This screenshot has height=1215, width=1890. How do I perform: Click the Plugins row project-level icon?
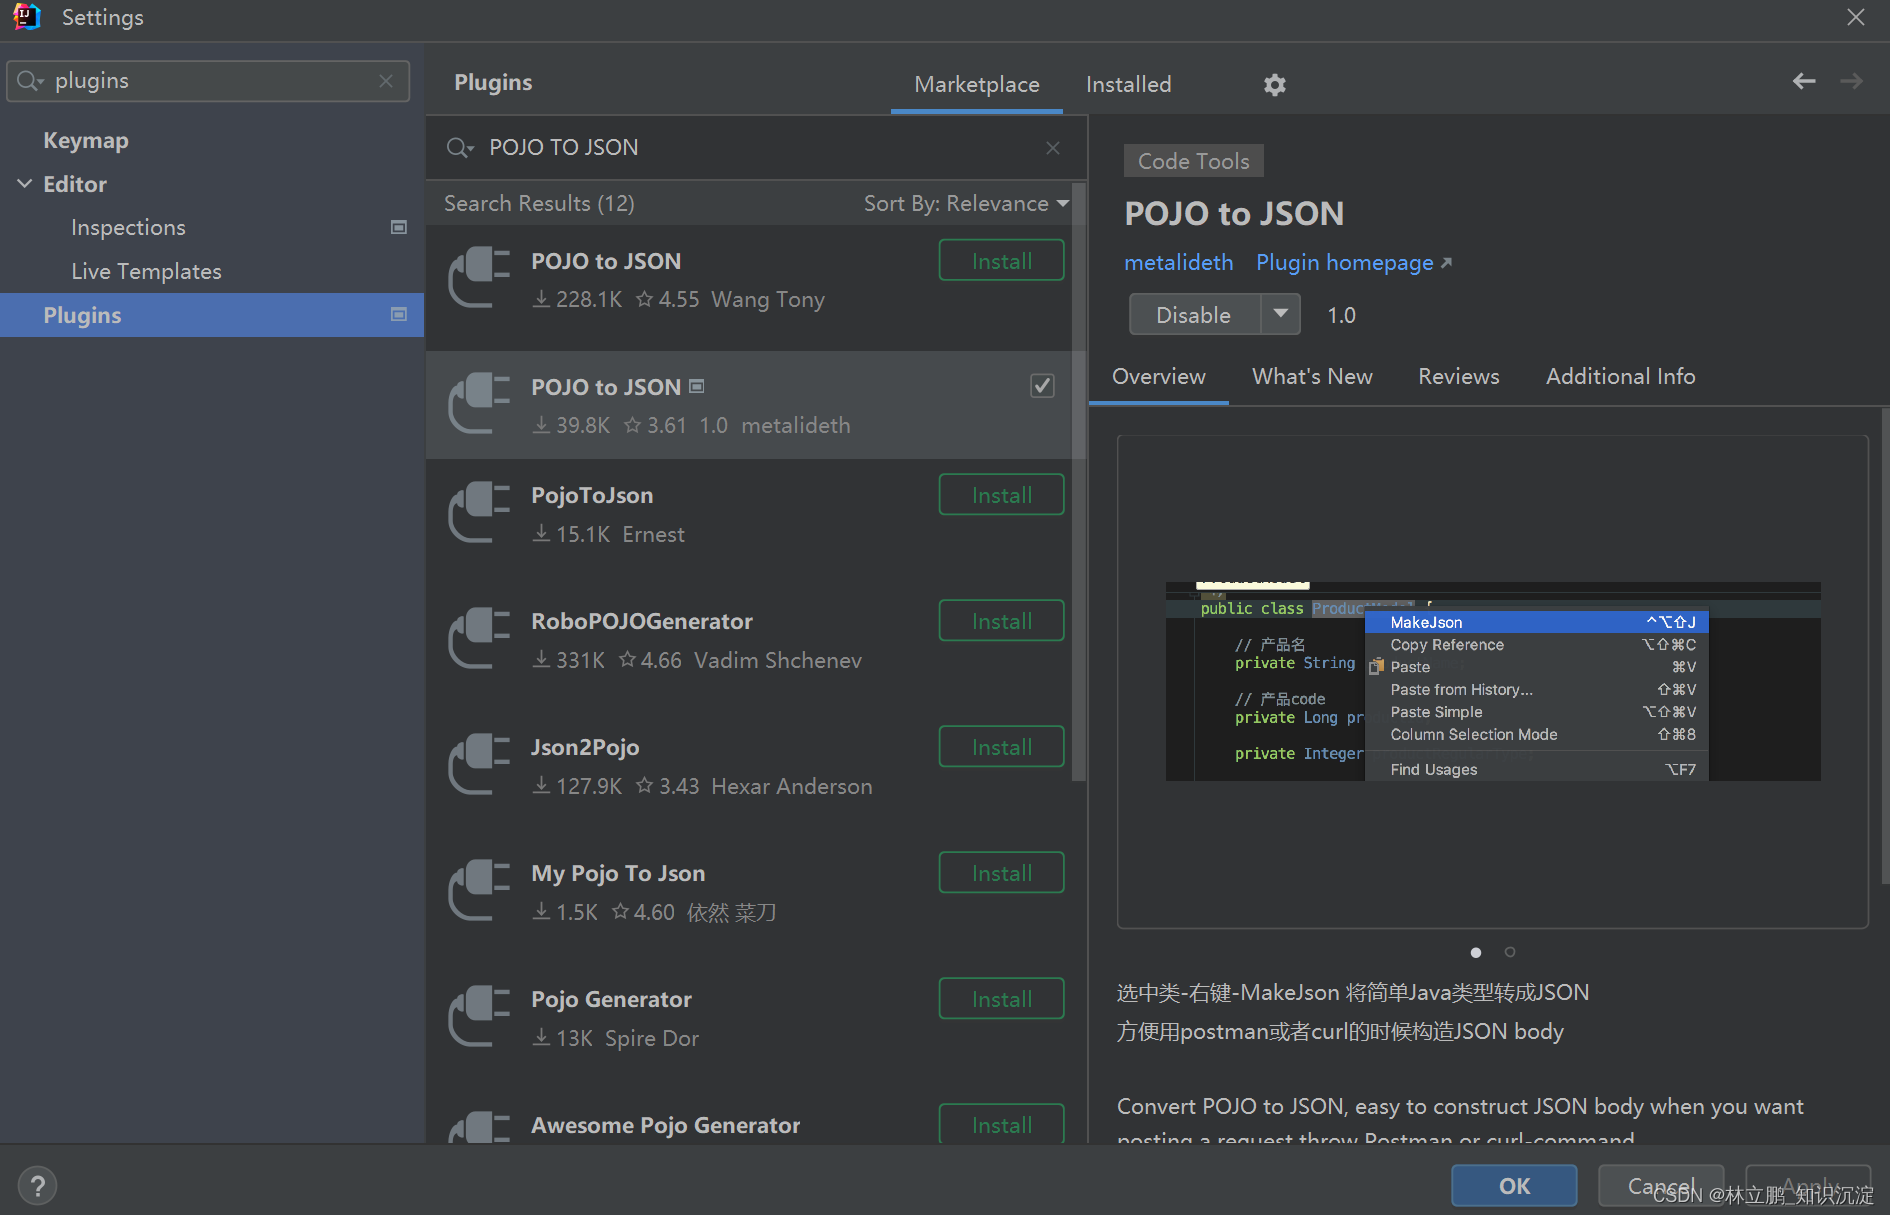pyautogui.click(x=399, y=315)
